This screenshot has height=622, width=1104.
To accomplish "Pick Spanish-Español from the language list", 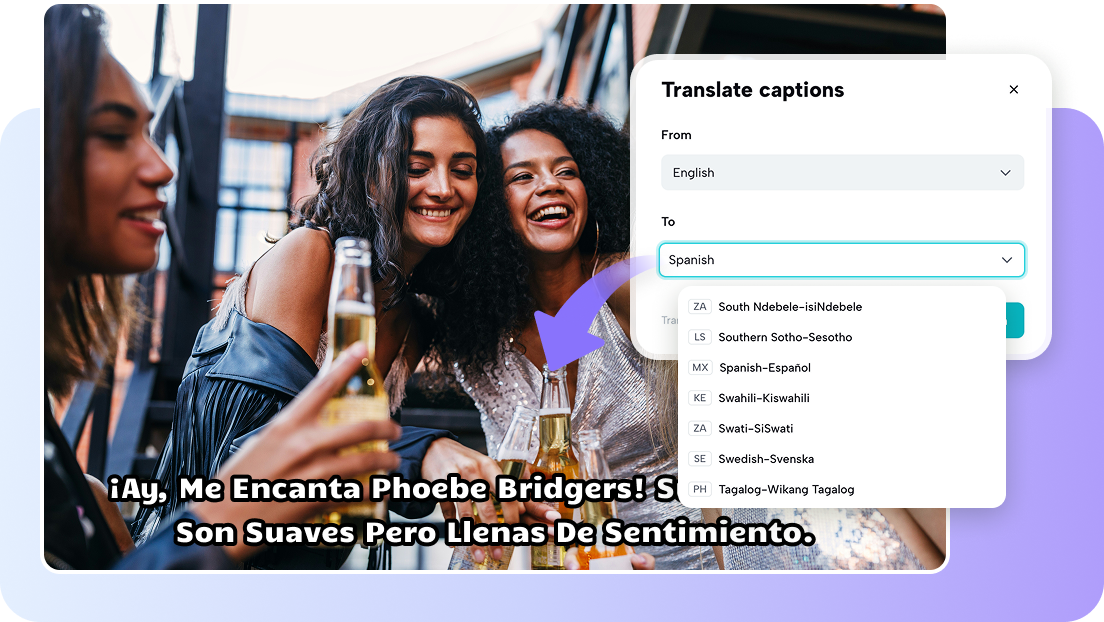I will (x=841, y=367).
